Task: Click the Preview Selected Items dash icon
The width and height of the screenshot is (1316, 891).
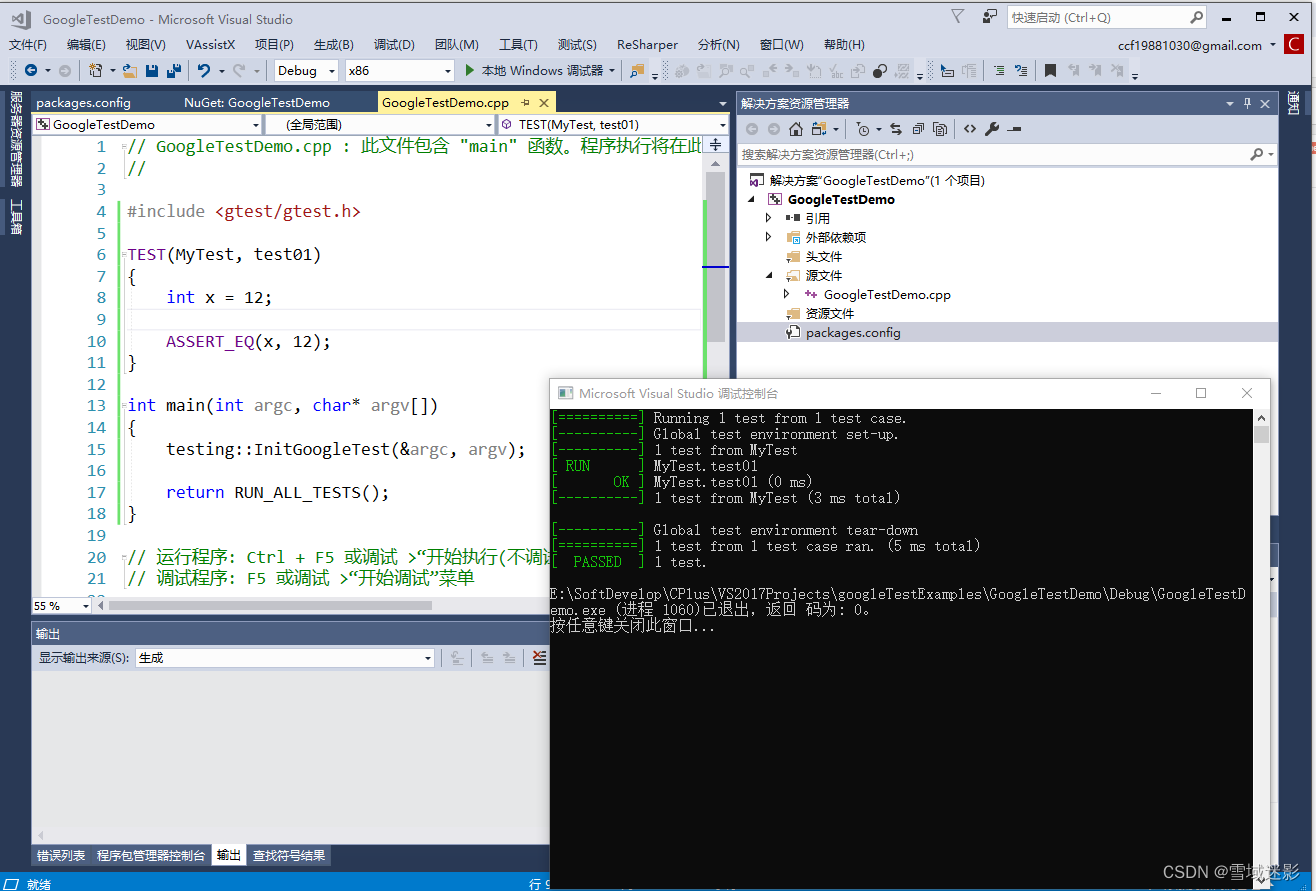Action: point(1014,129)
